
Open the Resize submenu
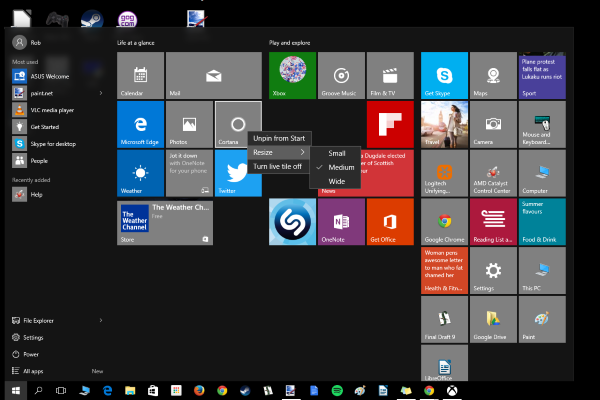pyautogui.click(x=279, y=152)
